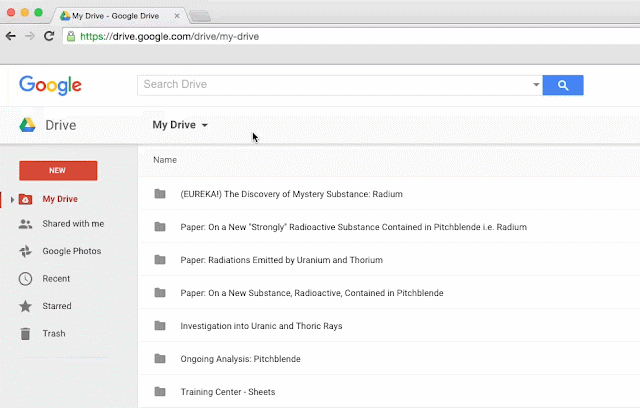This screenshot has height=408, width=640.
Task: Click the Drive title text
Action: [60, 125]
